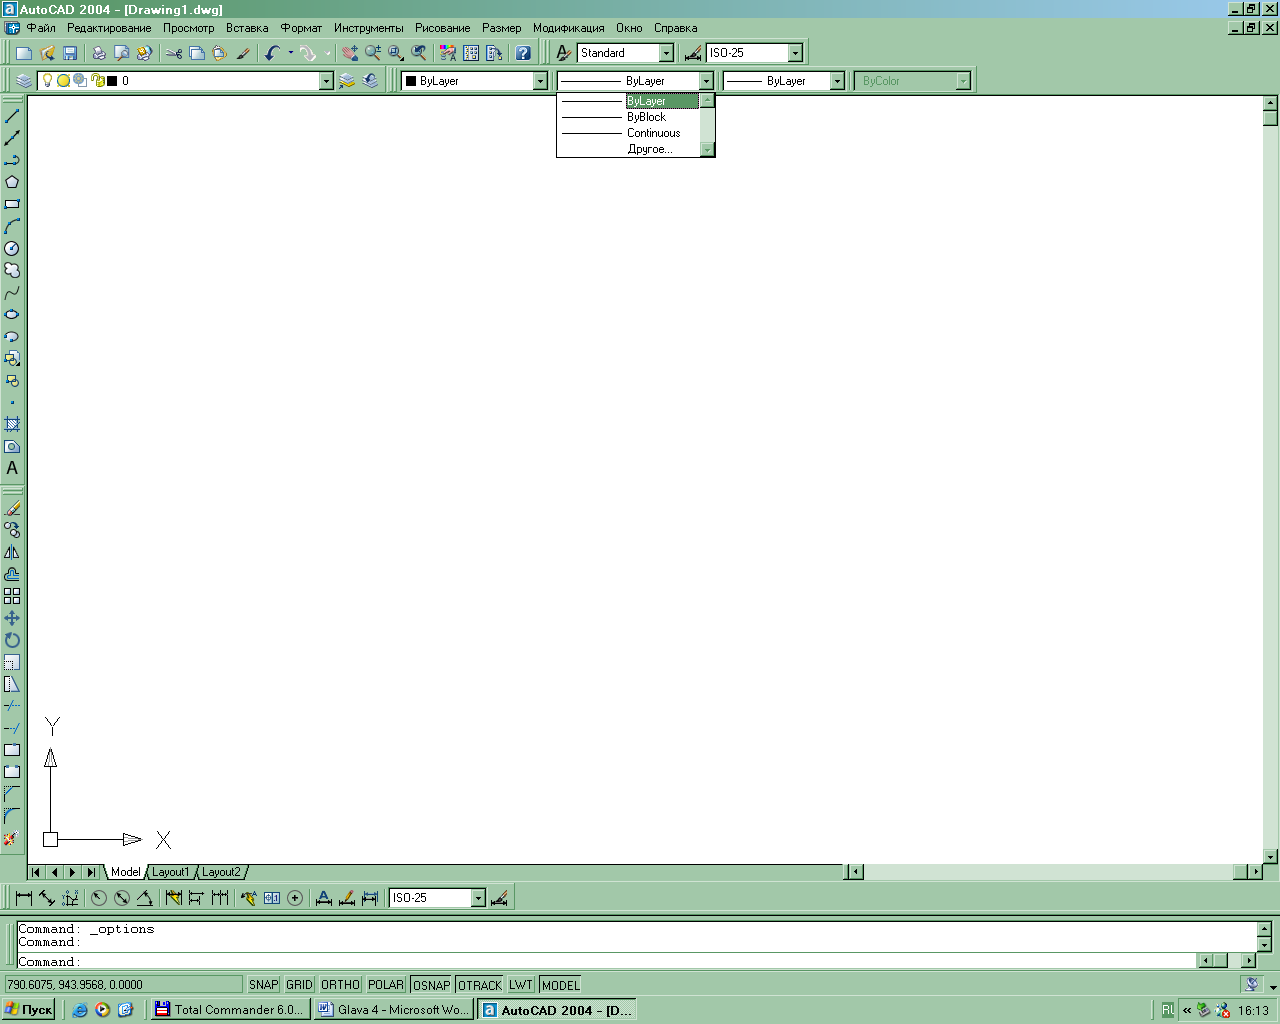The width and height of the screenshot is (1280, 1024).
Task: Expand the Standard text style dropdown
Action: pos(666,53)
